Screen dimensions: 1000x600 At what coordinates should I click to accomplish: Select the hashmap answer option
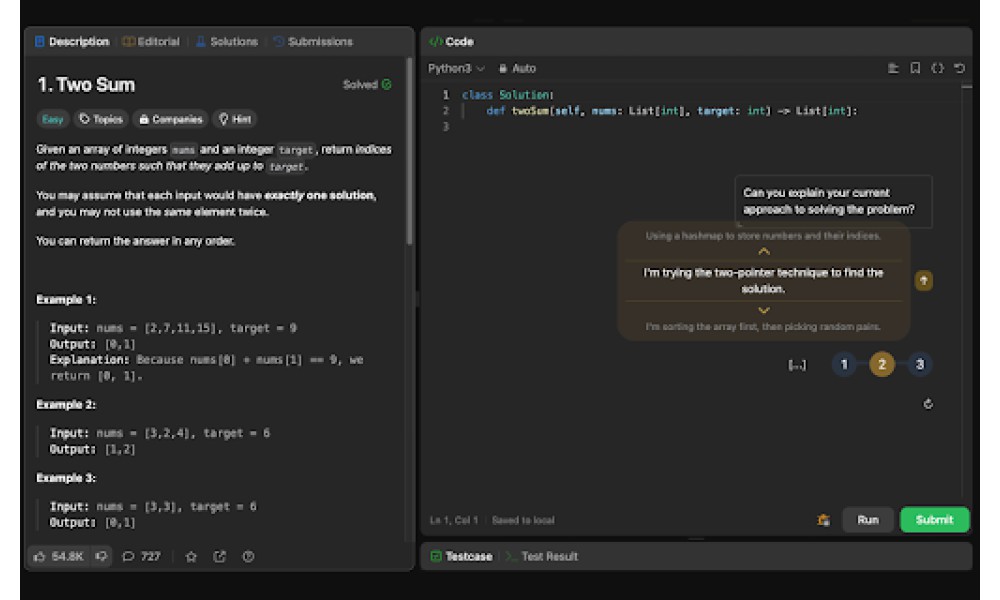[763, 236]
